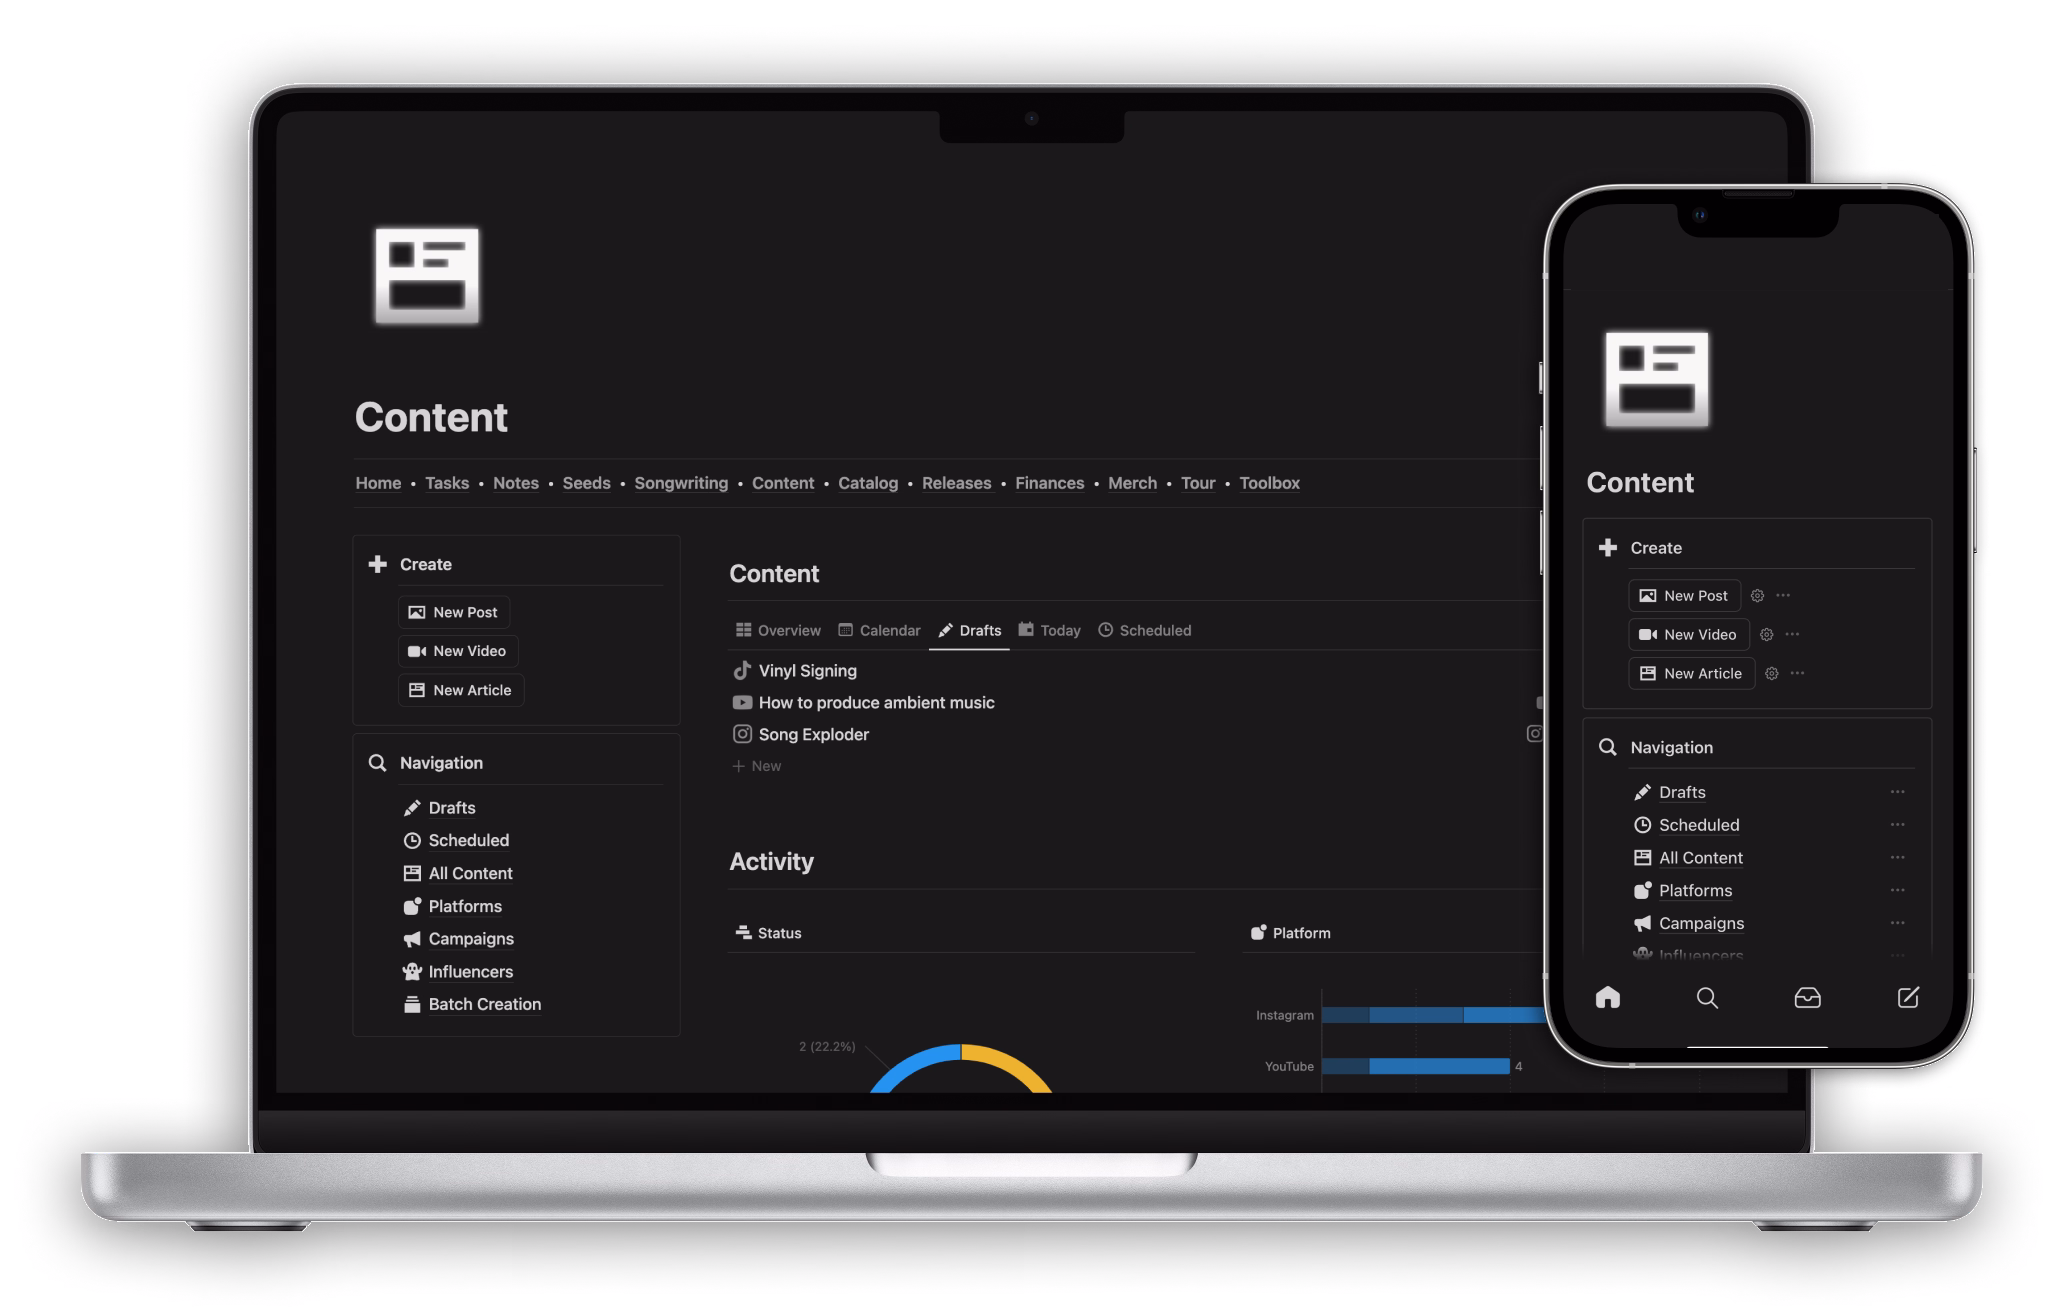The height and width of the screenshot is (1312, 2064).
Task: Open three-dot menu beside phone New Video
Action: pos(1792,634)
